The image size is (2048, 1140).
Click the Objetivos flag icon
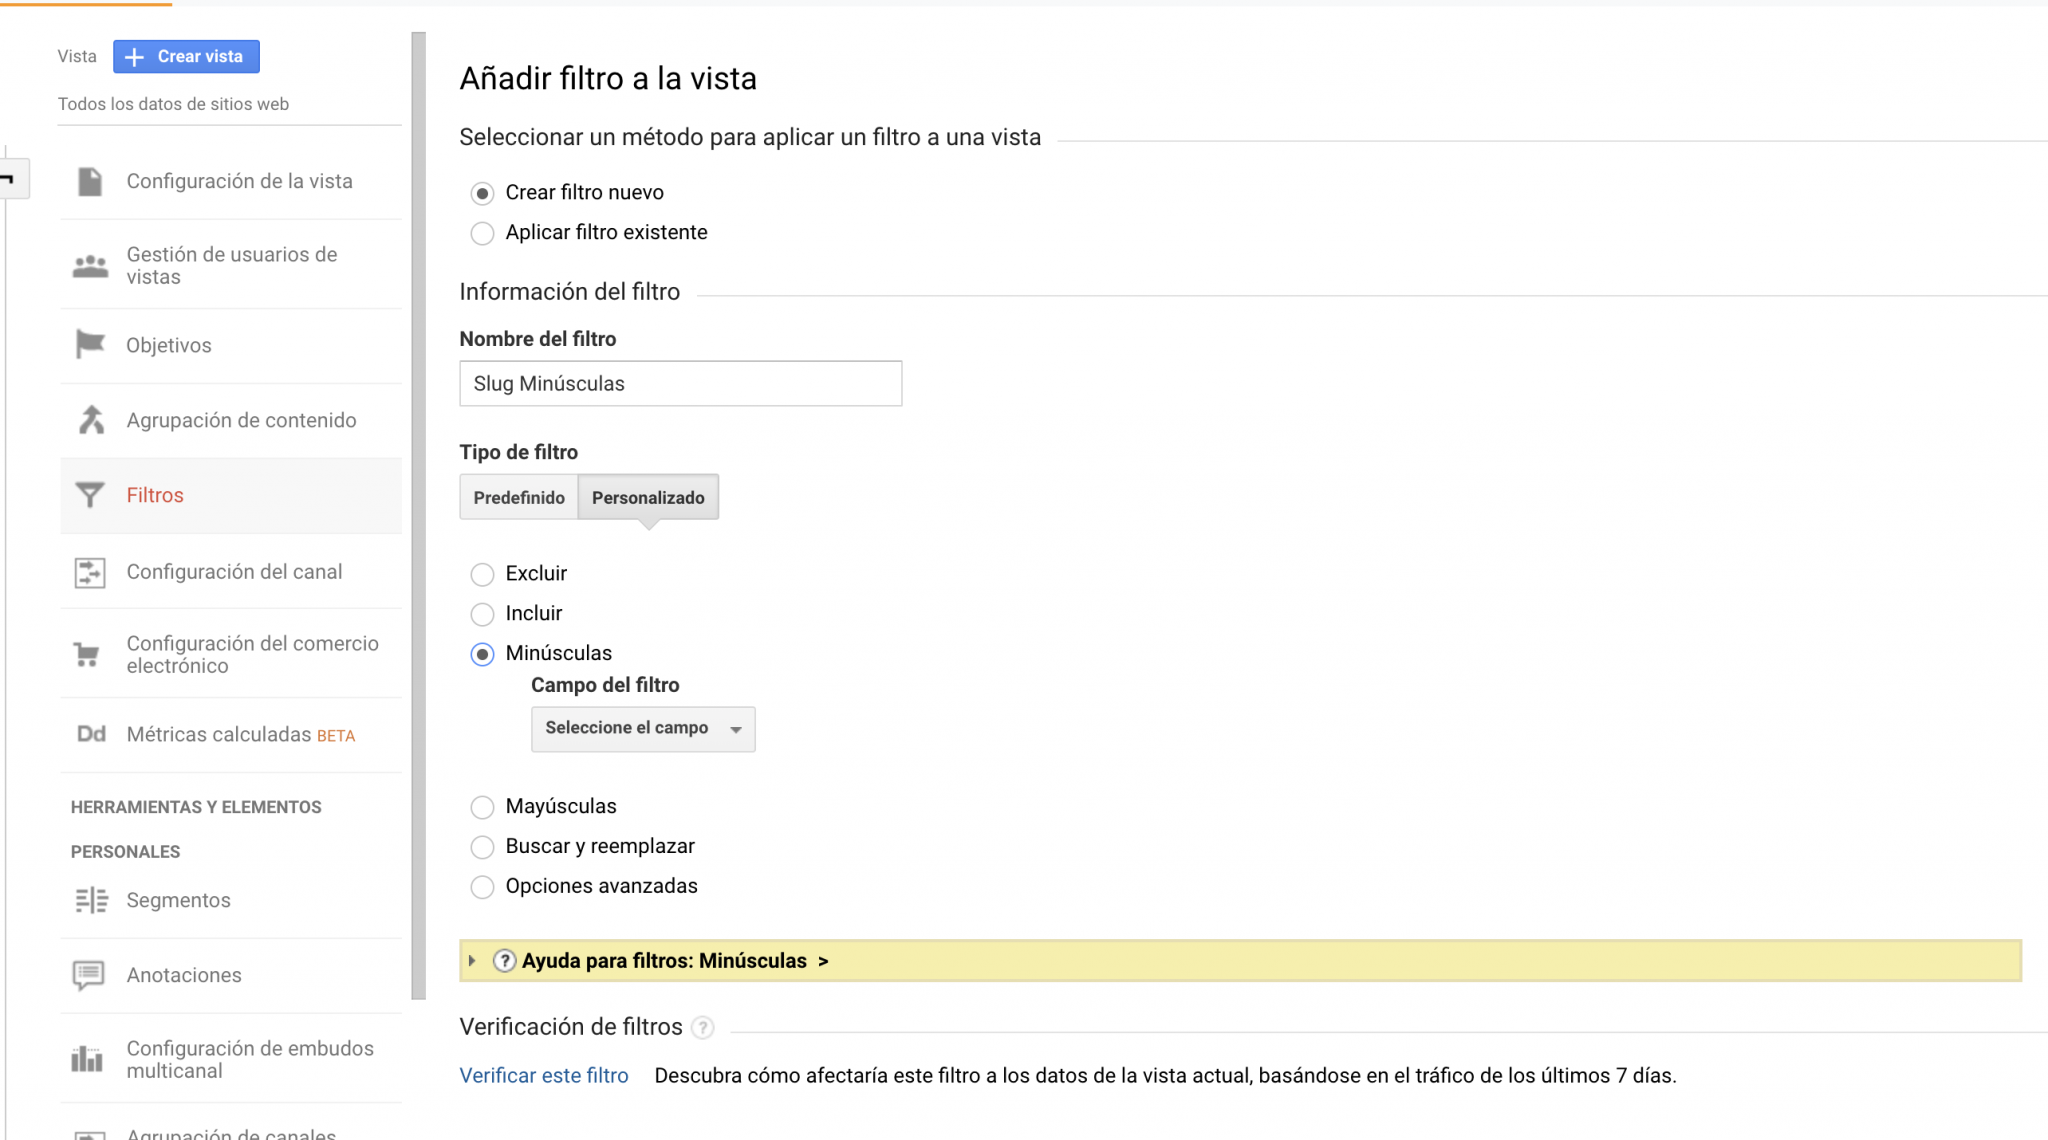pos(90,344)
